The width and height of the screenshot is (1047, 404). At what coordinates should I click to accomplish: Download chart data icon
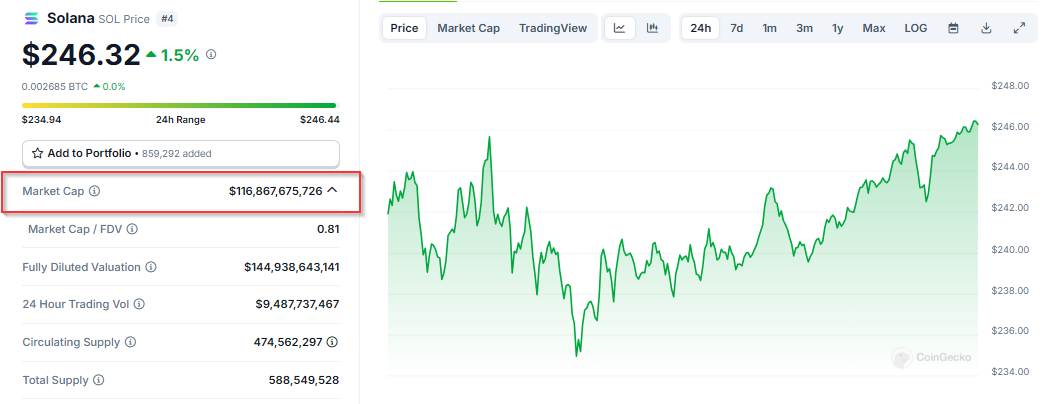986,28
